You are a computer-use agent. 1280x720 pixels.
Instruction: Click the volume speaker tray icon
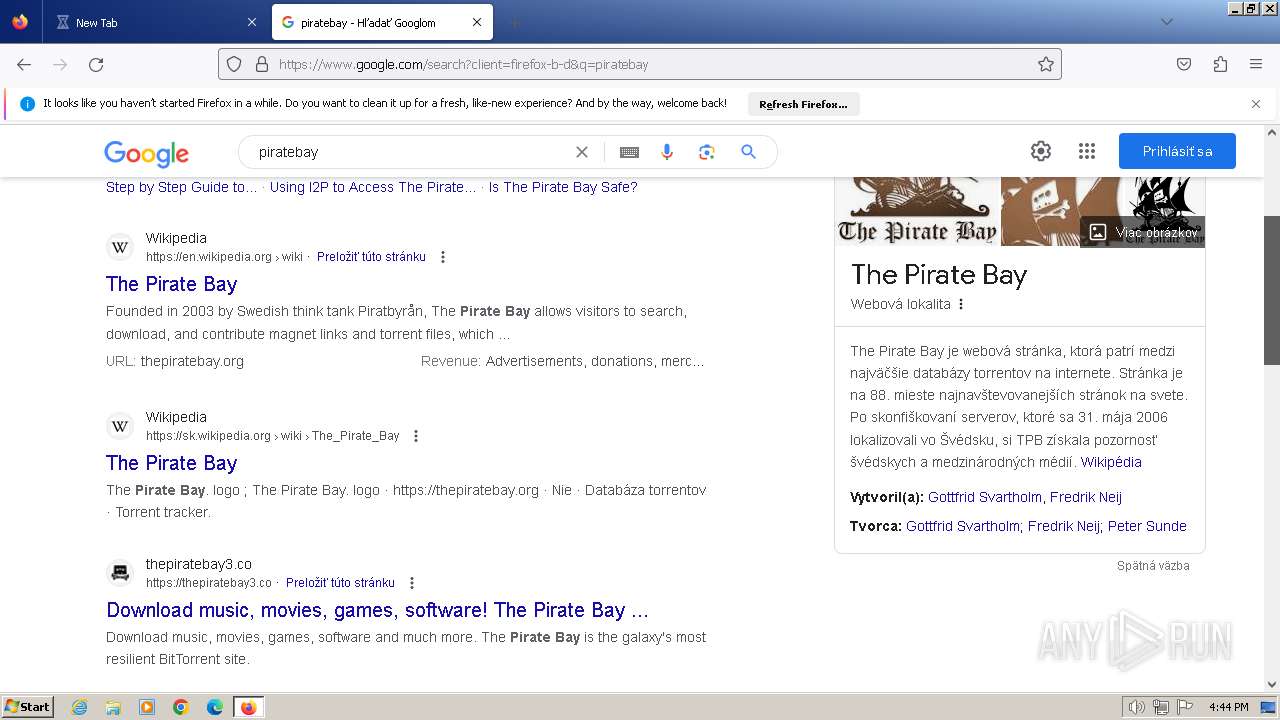click(1137, 707)
